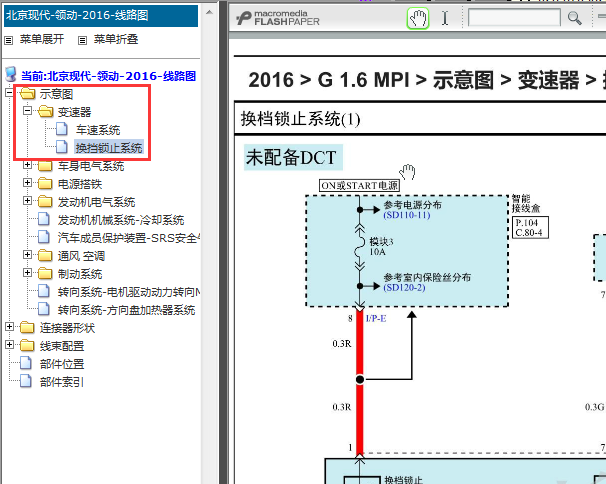Open 转向系统-电机驱动动力转向 page
The image size is (606, 484).
tap(129, 292)
